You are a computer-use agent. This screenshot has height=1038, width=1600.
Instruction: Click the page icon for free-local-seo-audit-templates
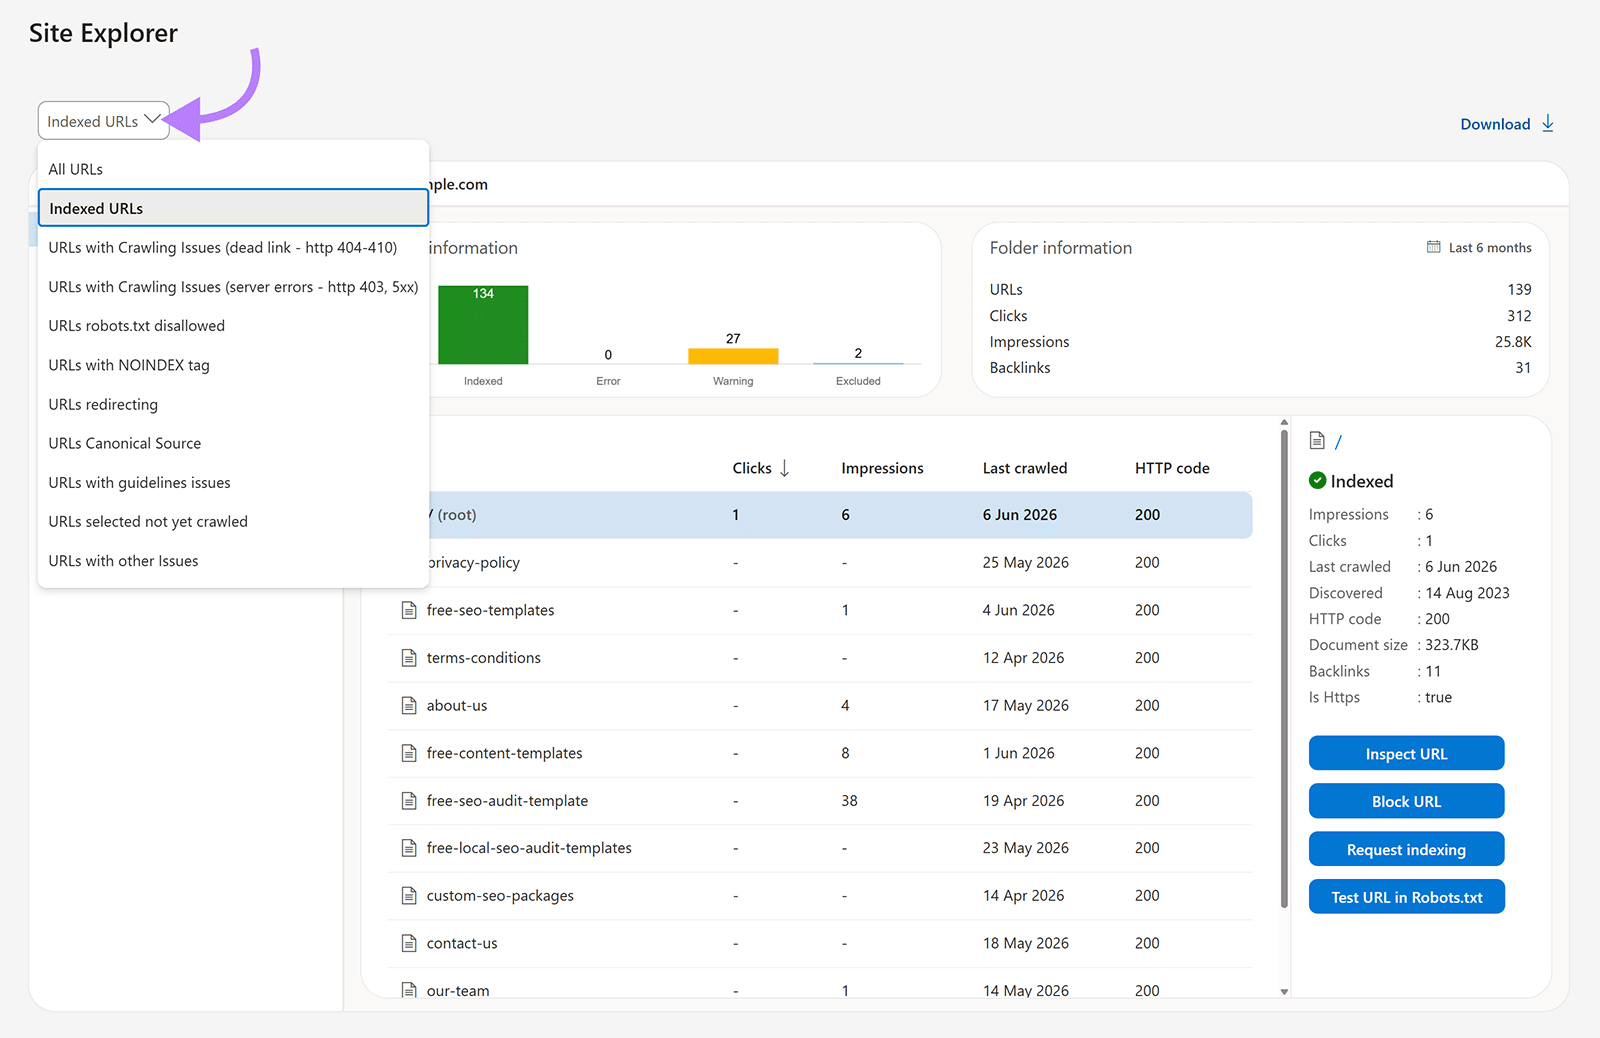[x=409, y=848]
